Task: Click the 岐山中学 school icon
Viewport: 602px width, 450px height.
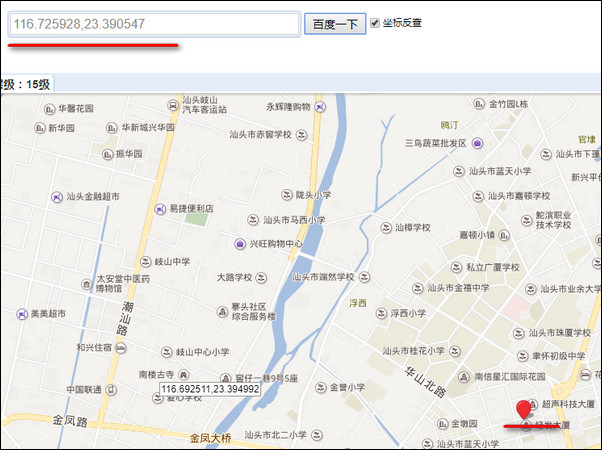Action: click(x=146, y=262)
